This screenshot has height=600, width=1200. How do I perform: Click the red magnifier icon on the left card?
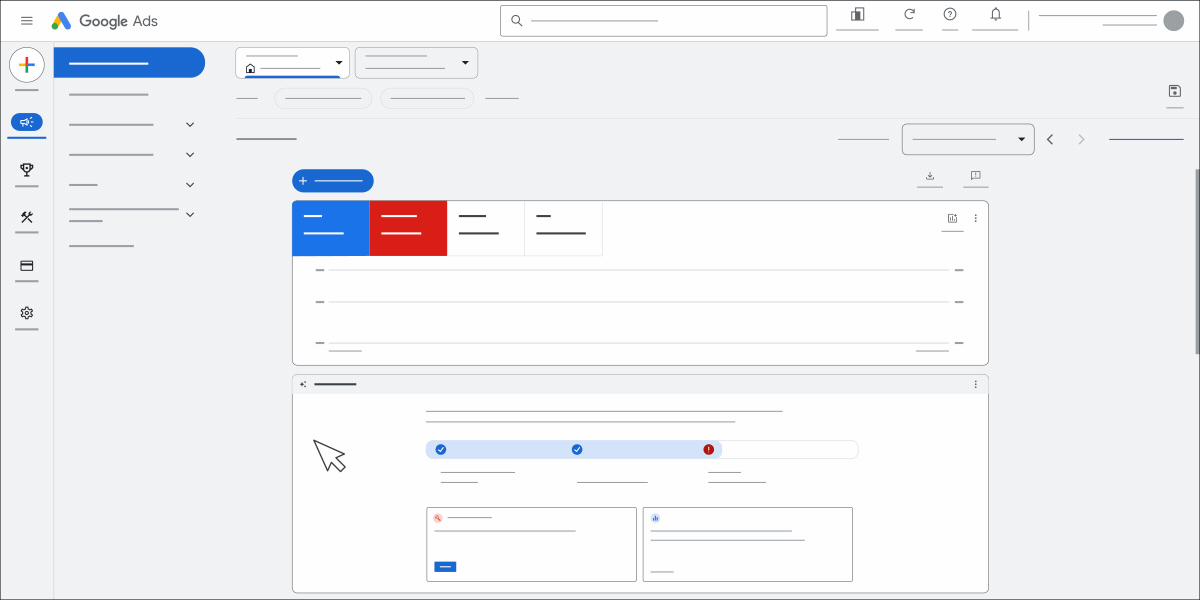click(x=438, y=518)
